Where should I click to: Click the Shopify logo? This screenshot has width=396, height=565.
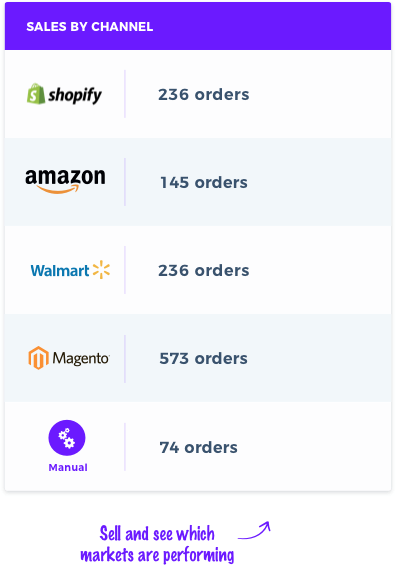click(x=64, y=94)
